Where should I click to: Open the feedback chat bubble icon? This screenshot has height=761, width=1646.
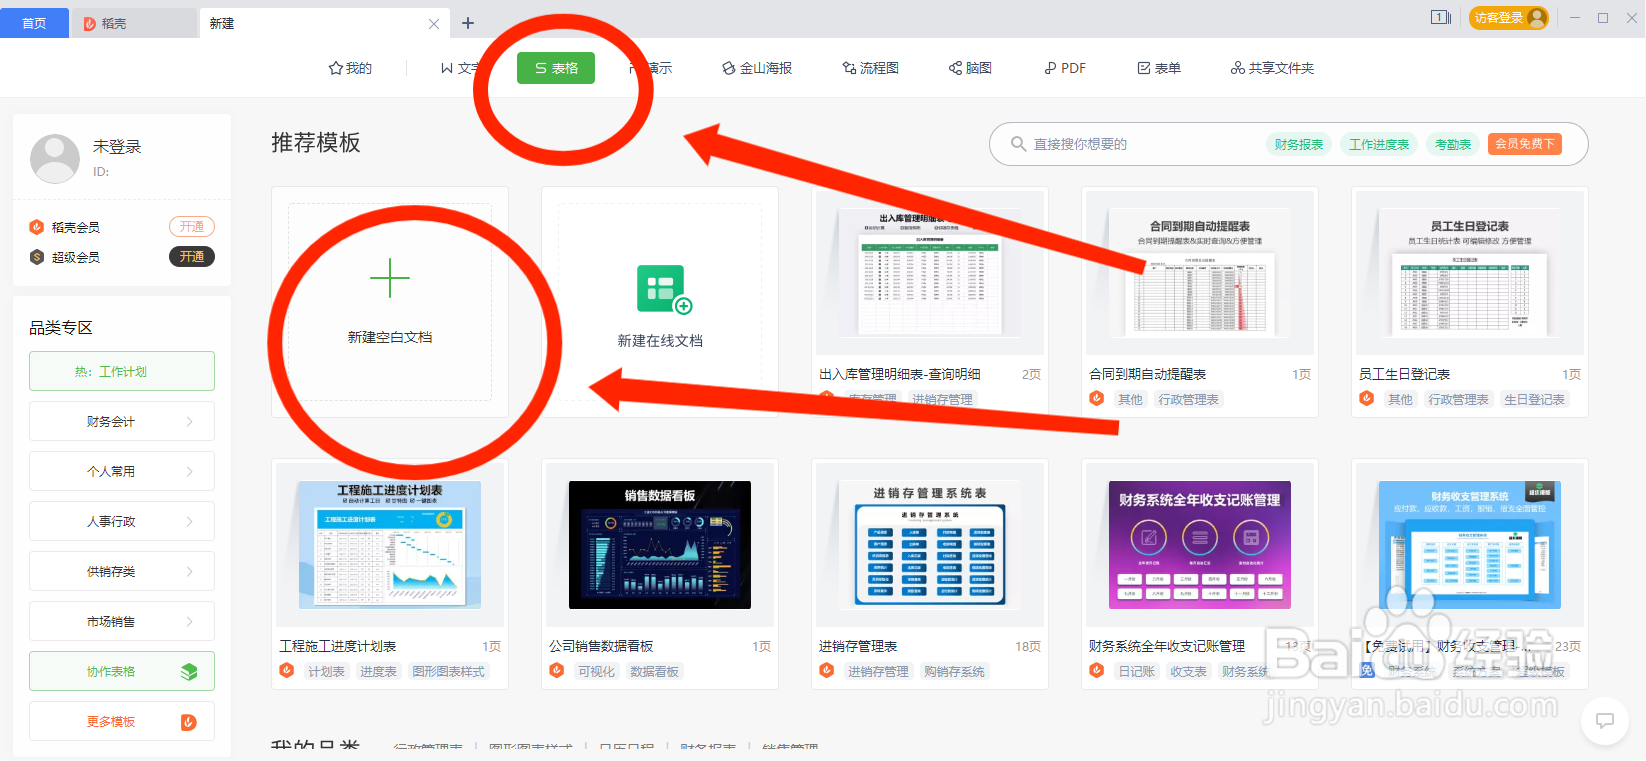(x=1605, y=721)
